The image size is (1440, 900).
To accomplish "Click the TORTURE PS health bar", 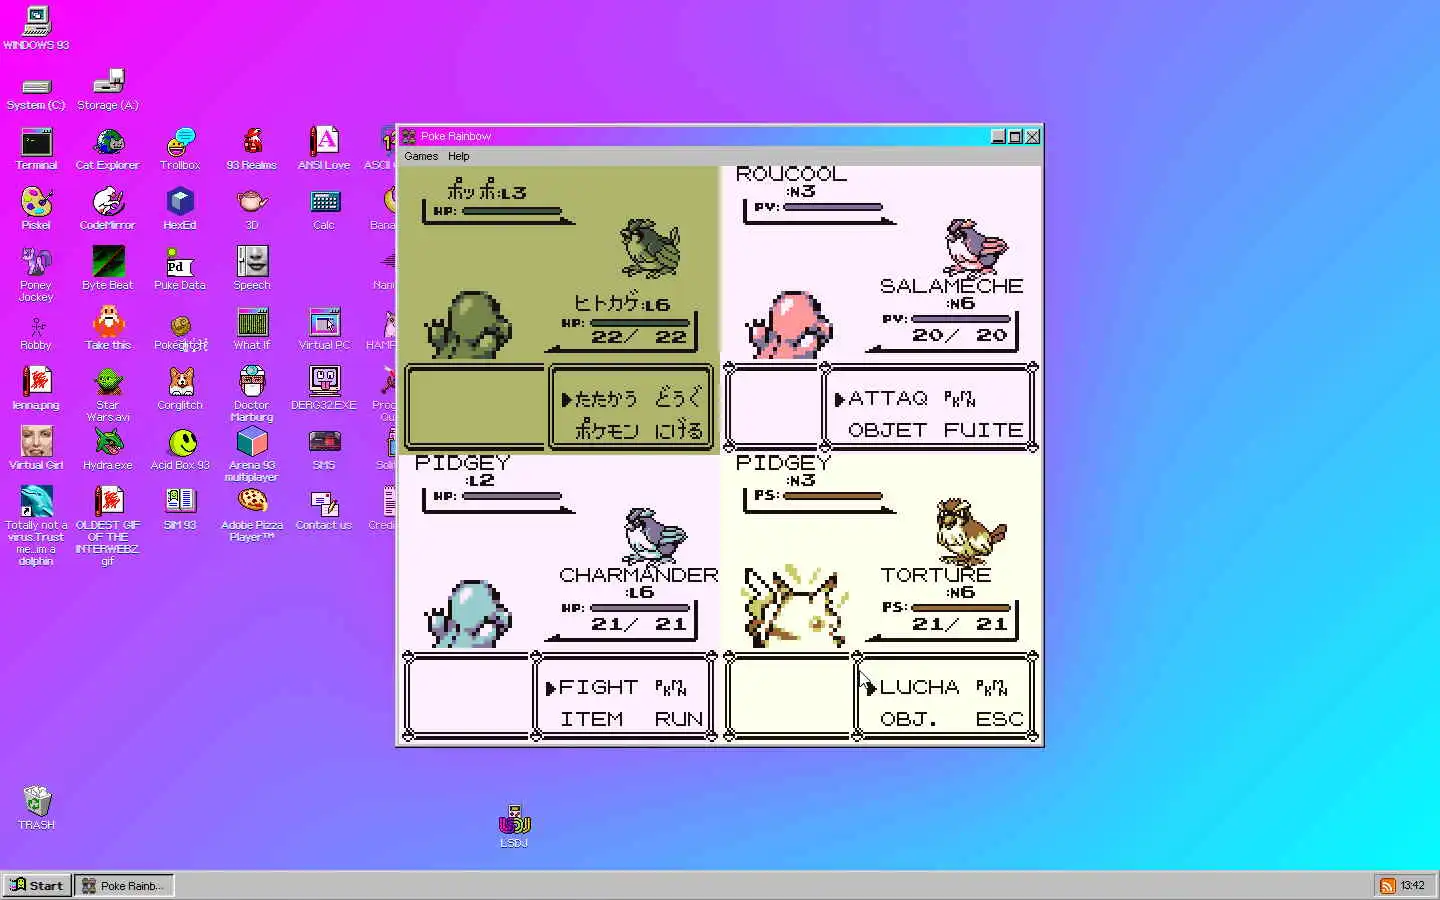I will pos(961,608).
